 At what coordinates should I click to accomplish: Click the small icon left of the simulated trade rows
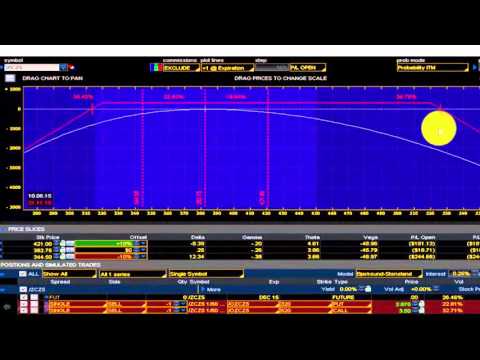7,307
